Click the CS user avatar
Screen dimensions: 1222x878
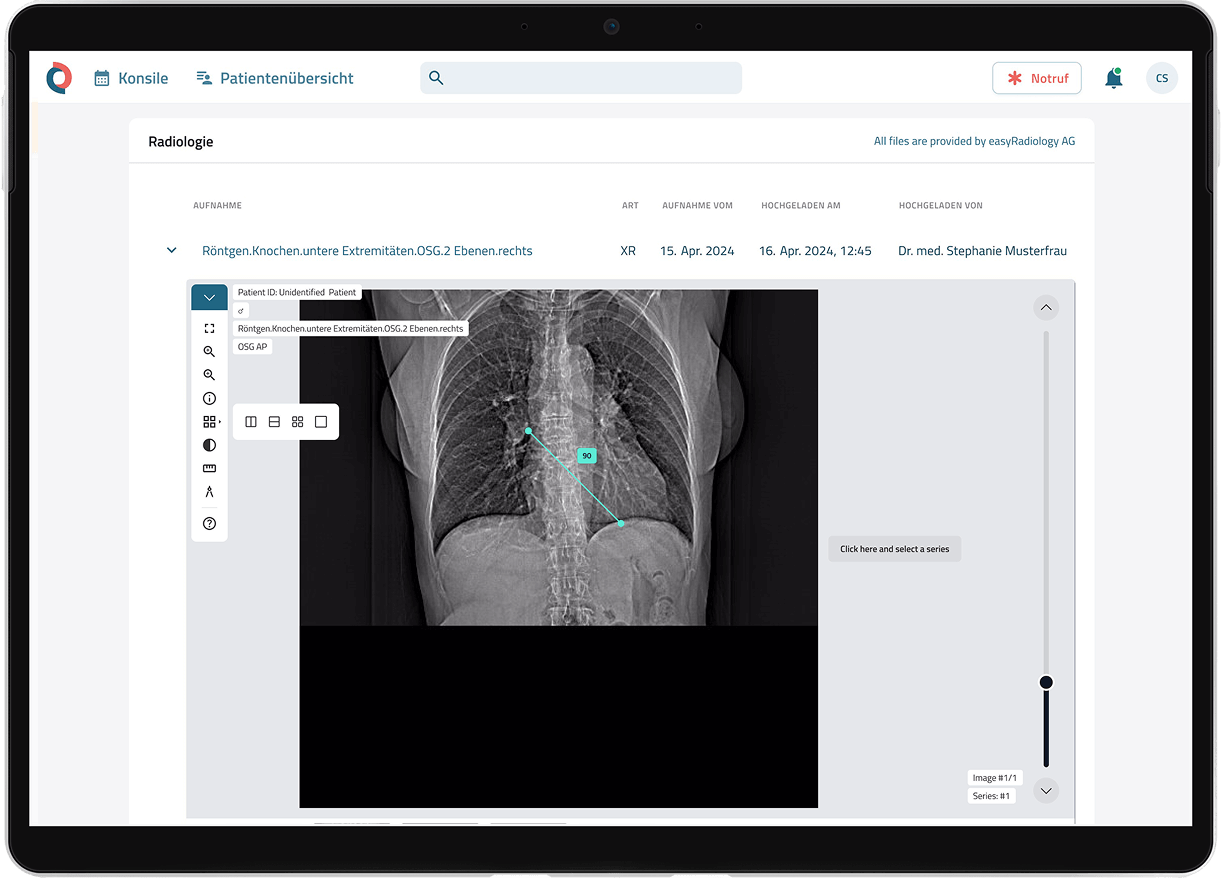point(1161,78)
